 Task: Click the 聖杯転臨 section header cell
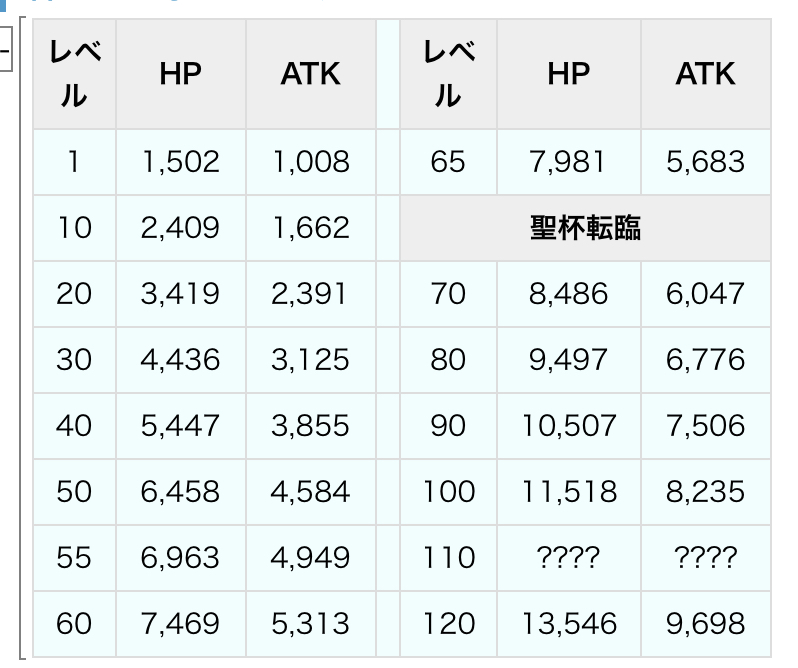coord(585,228)
